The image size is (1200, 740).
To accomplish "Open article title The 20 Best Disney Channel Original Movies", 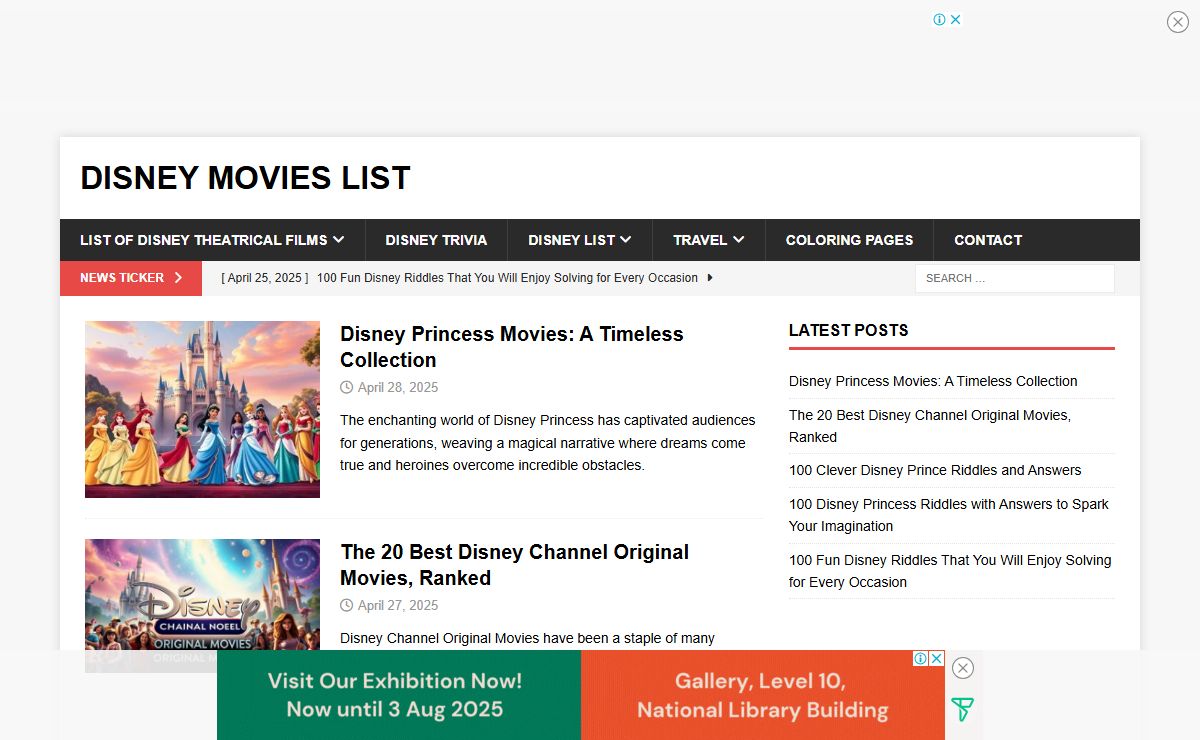I will click(514, 565).
